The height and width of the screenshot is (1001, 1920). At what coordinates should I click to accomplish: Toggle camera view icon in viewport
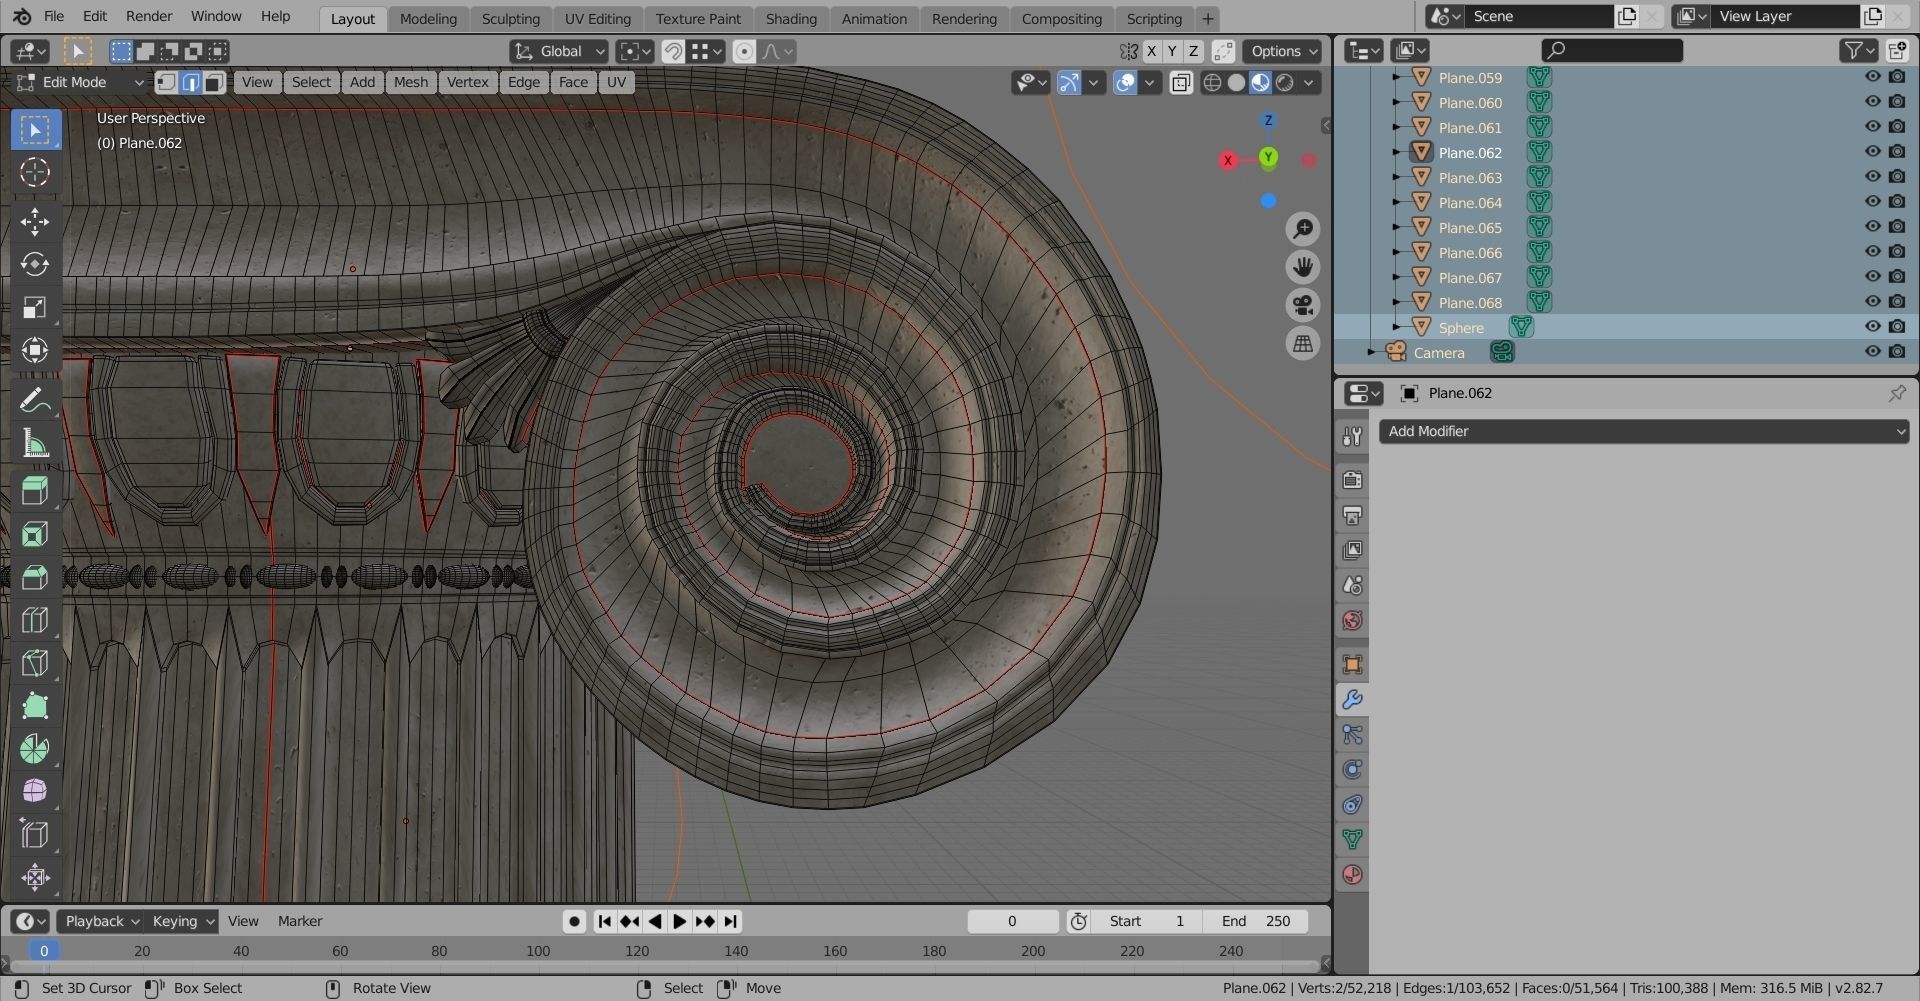click(1302, 305)
